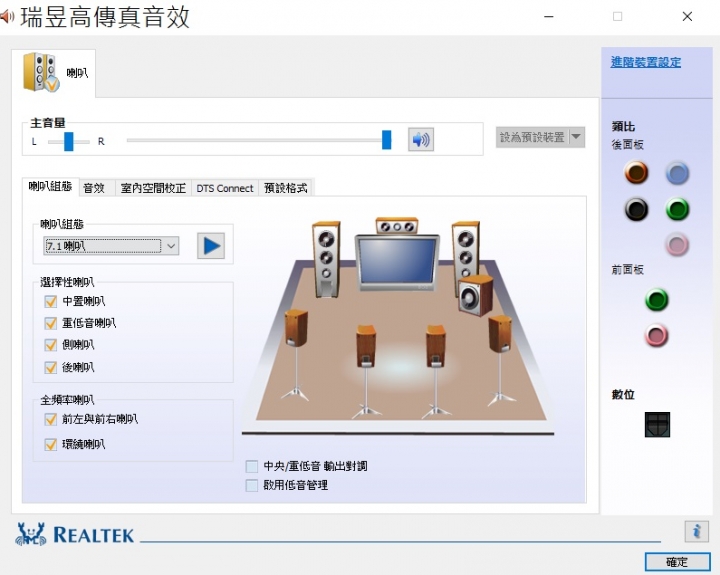Click the TV screen in the room diagram
The image size is (720, 575).
coord(397,261)
